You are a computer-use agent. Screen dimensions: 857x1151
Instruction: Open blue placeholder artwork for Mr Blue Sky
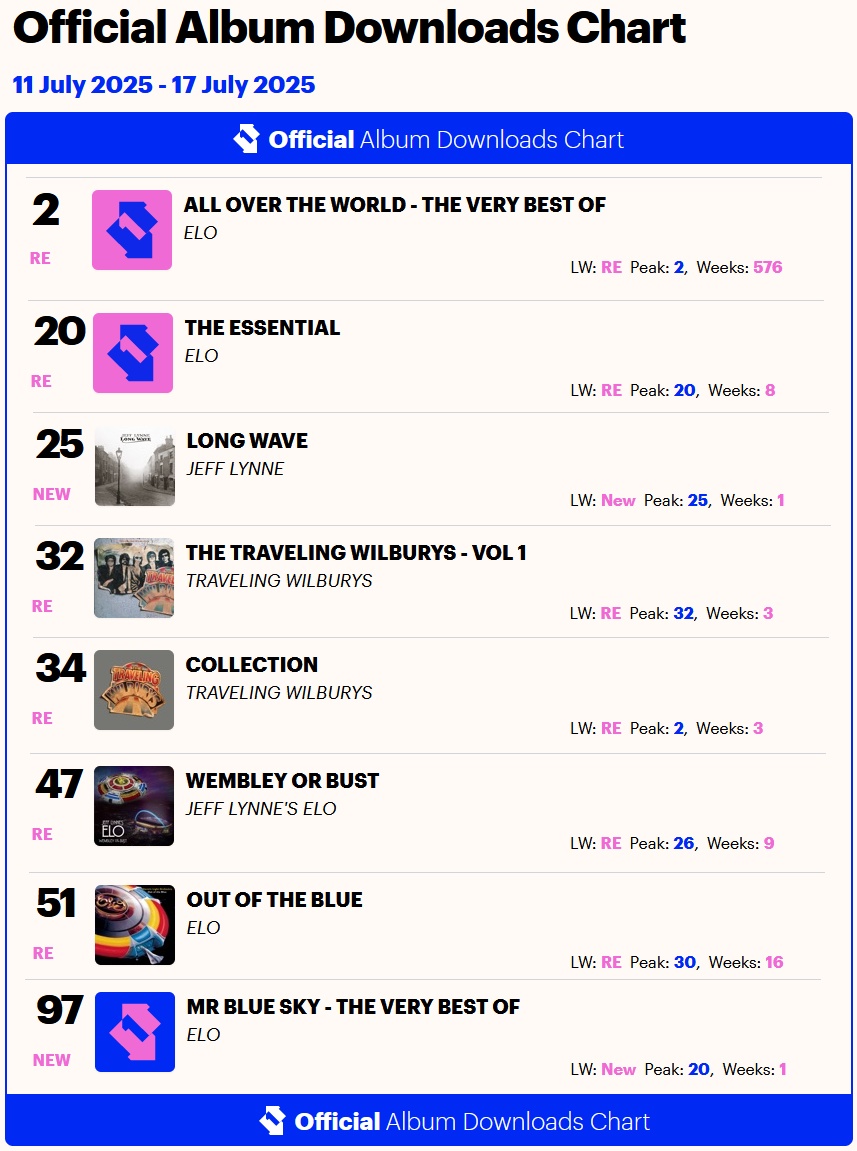coord(135,1032)
